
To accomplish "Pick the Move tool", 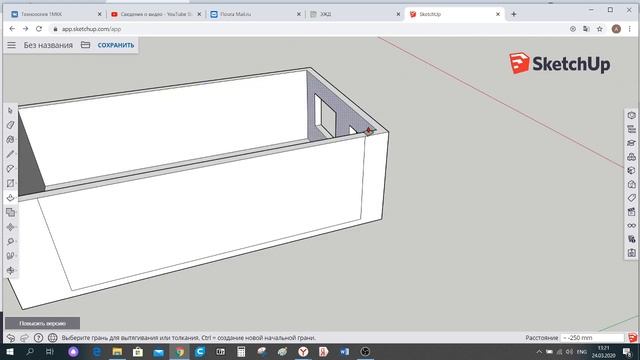I will click(x=11, y=227).
